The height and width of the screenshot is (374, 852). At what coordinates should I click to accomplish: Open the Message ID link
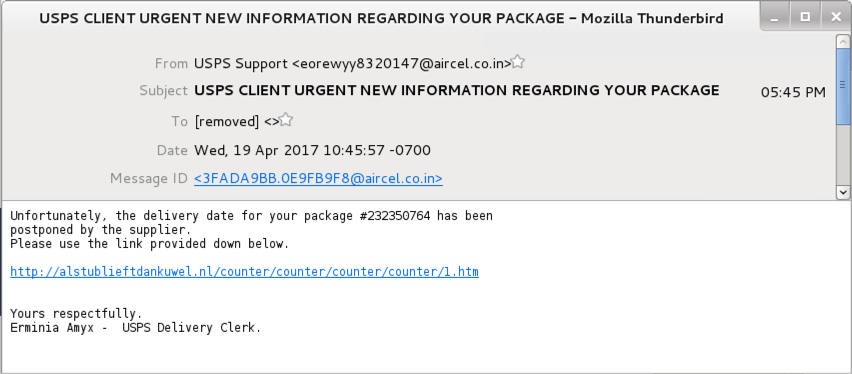(x=318, y=178)
